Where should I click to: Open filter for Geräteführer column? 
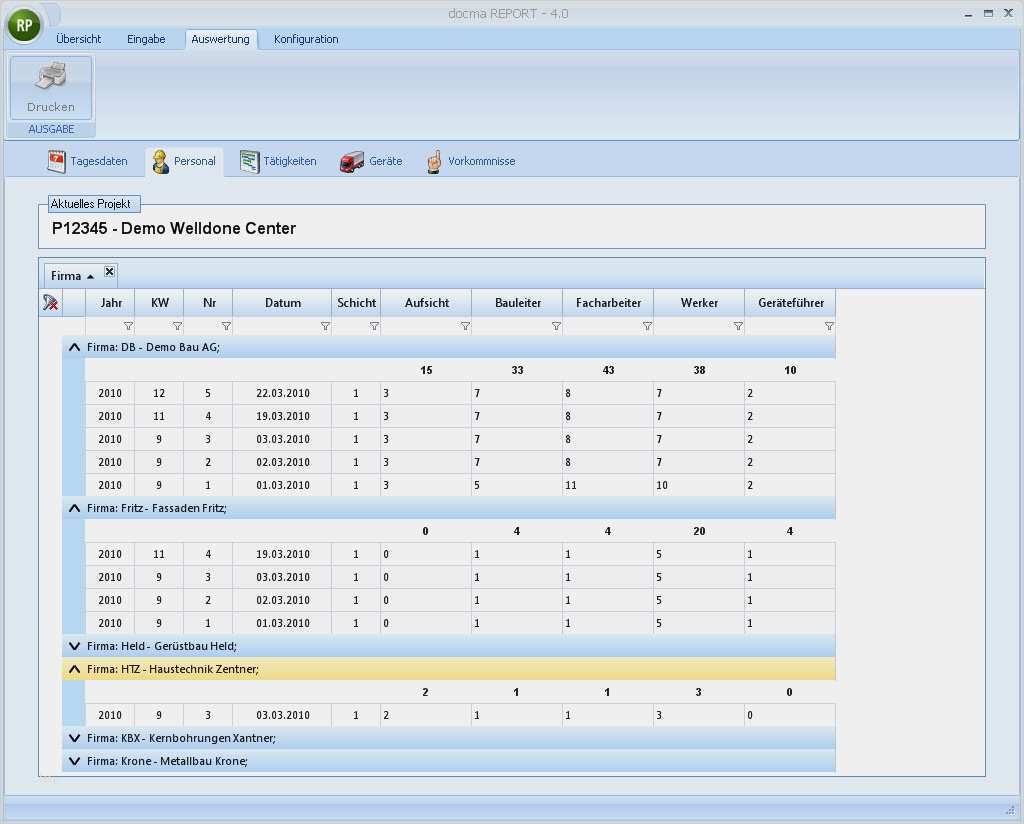pyautogui.click(x=829, y=326)
